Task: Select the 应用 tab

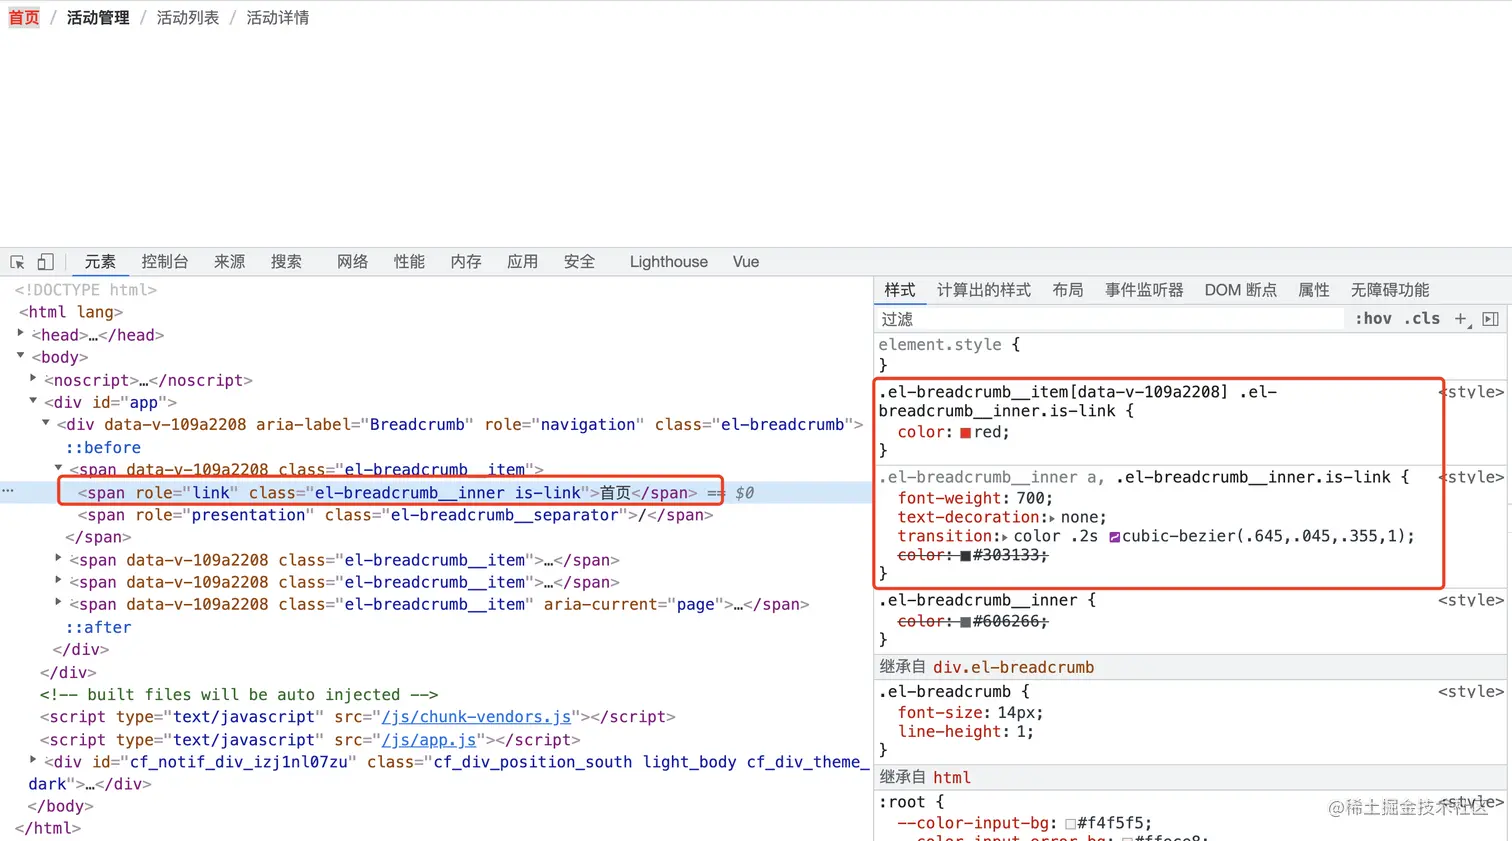Action: 522,262
